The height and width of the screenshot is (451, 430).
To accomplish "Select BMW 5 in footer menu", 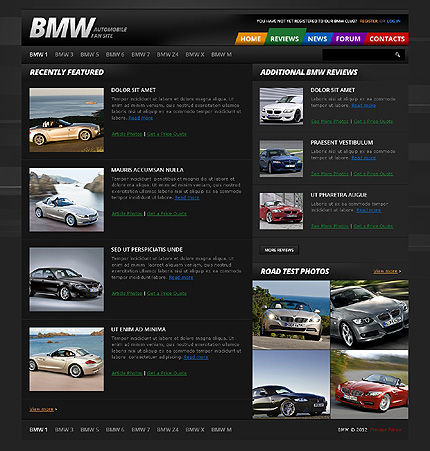I will (90, 430).
